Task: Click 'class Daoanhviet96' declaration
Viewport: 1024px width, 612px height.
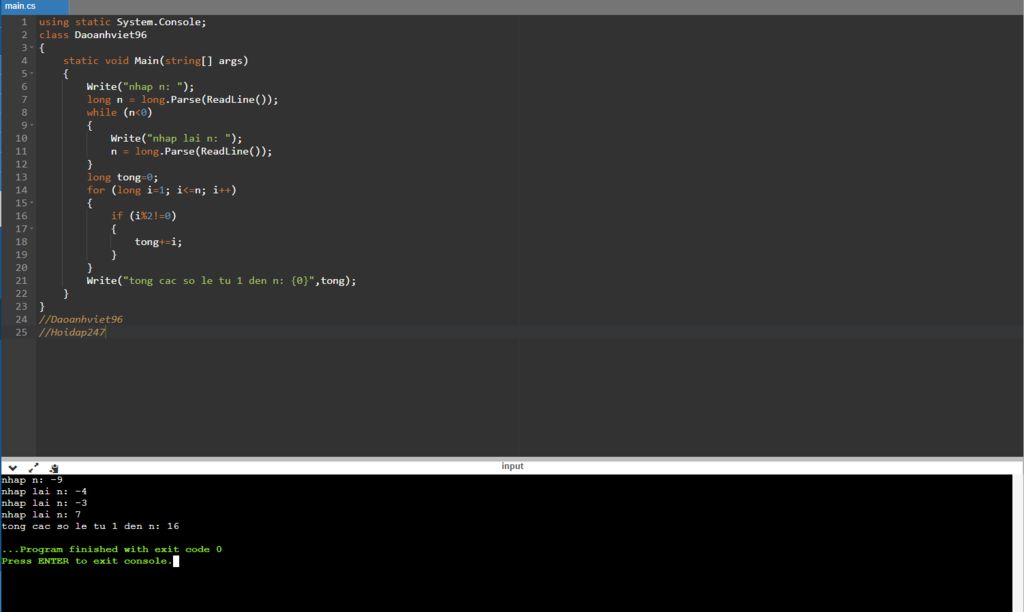Action: [x=93, y=35]
